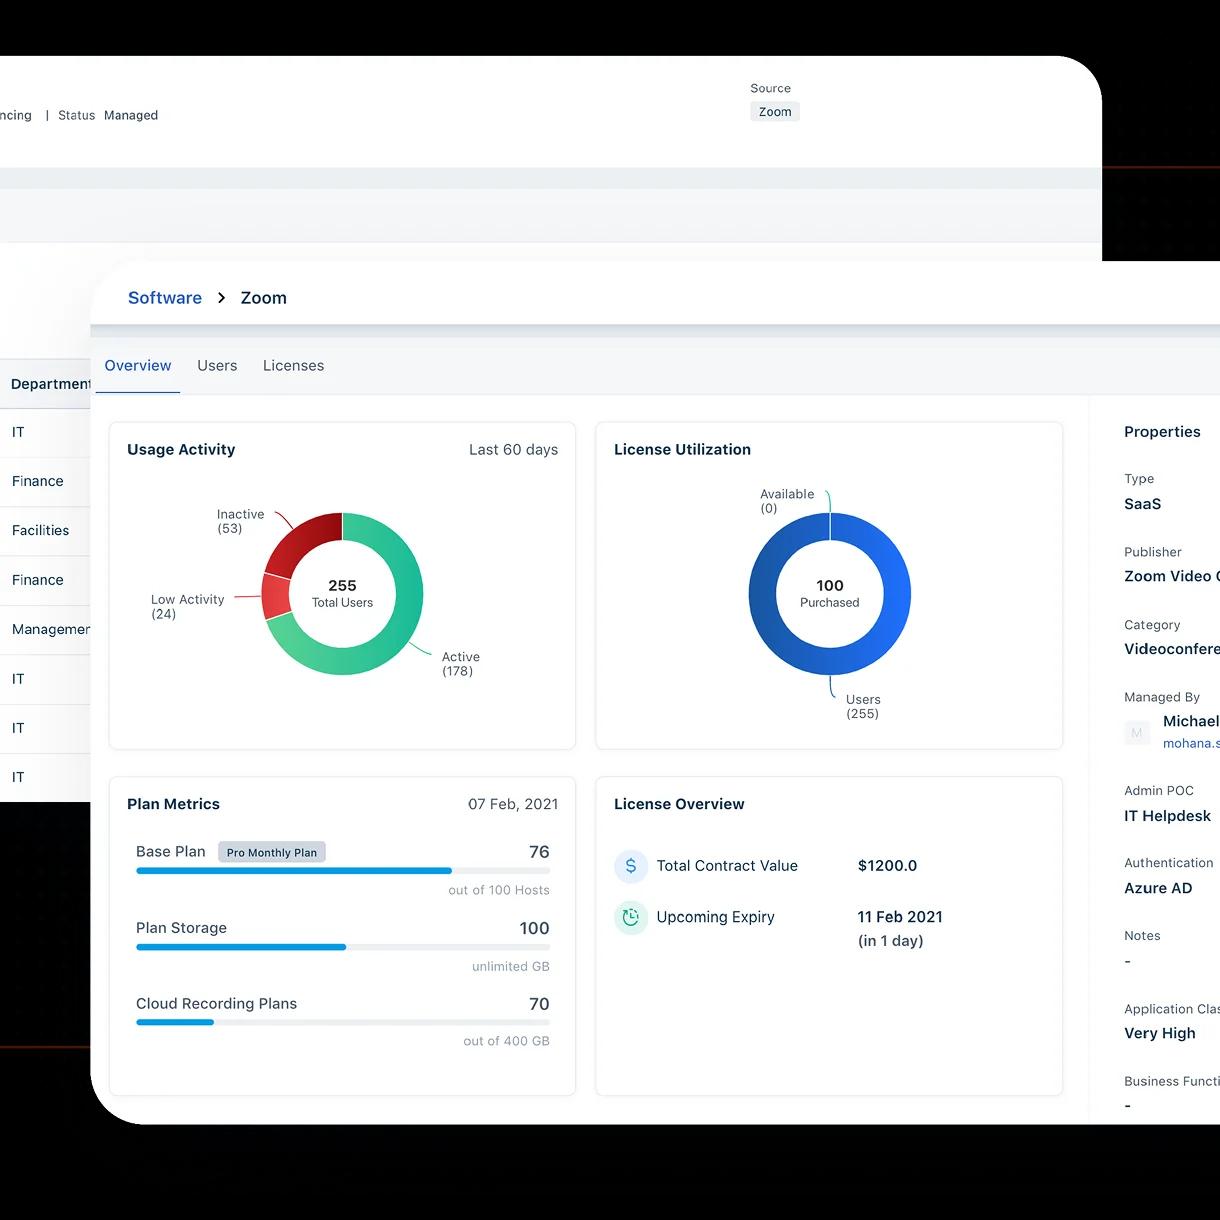Click the 255 Total Users center value
This screenshot has height=1220, width=1220.
(x=342, y=593)
